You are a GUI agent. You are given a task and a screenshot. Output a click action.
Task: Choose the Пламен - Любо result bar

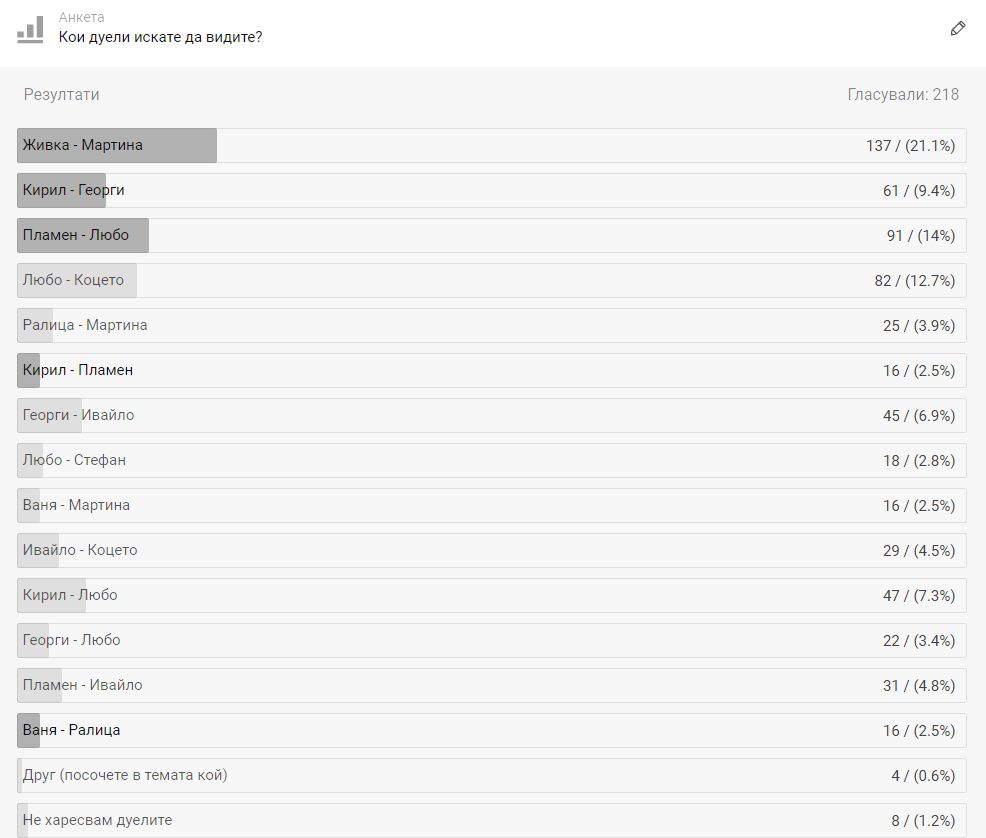pyautogui.click(x=492, y=235)
